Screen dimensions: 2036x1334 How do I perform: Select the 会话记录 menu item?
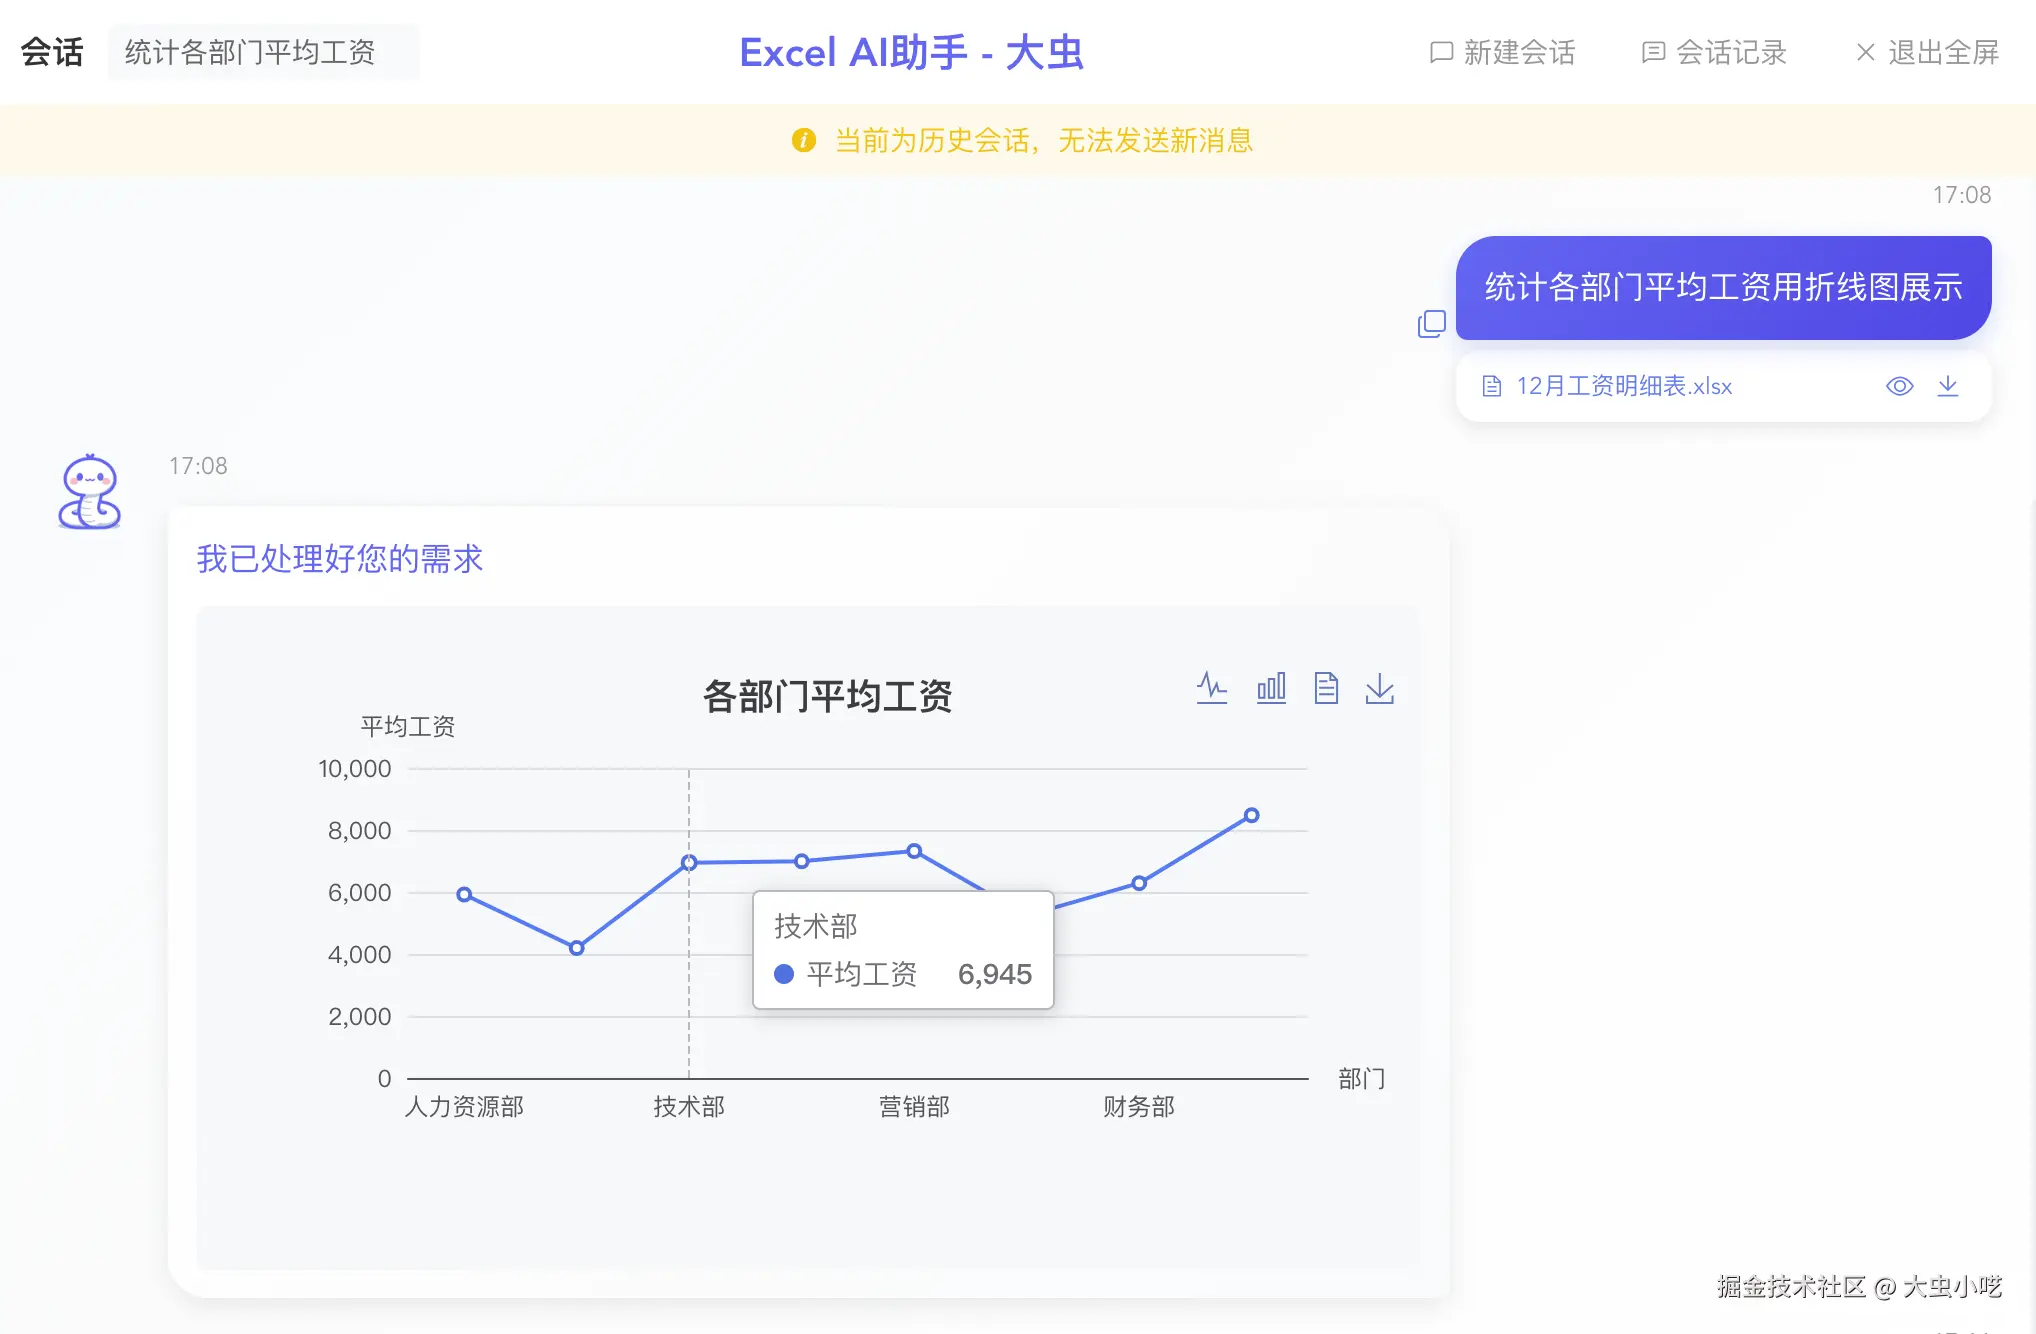[x=1731, y=52]
